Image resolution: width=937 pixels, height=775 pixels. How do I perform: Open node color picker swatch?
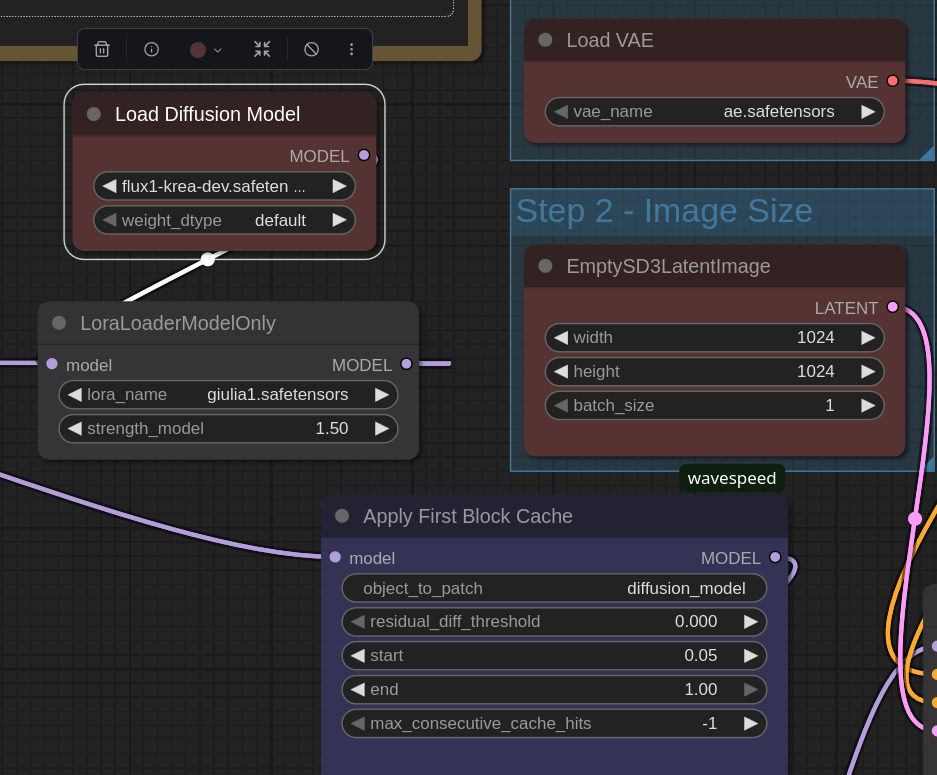click(205, 49)
